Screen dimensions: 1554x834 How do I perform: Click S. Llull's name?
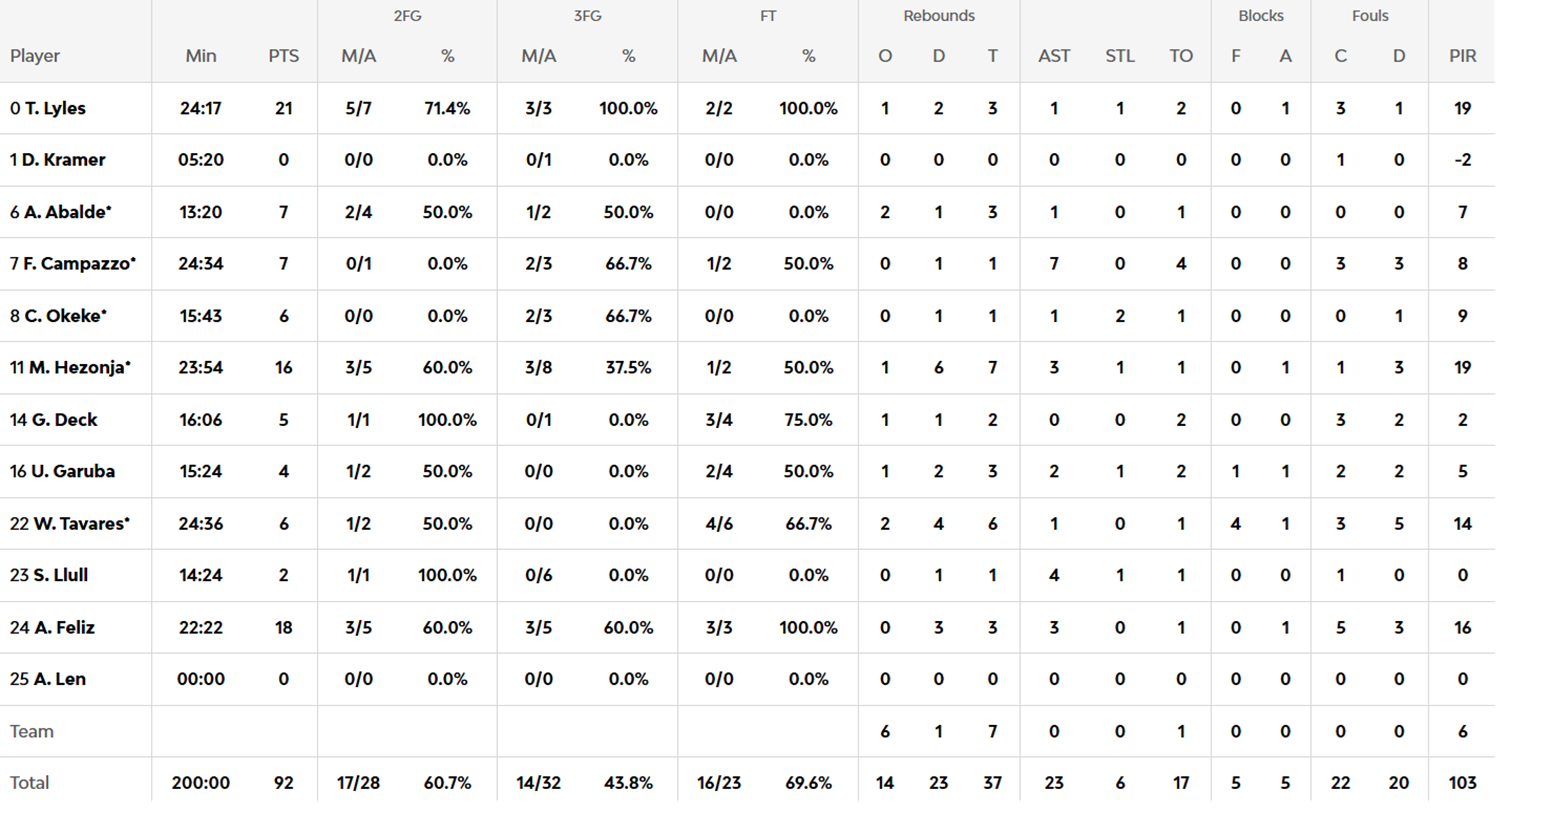click(60, 576)
